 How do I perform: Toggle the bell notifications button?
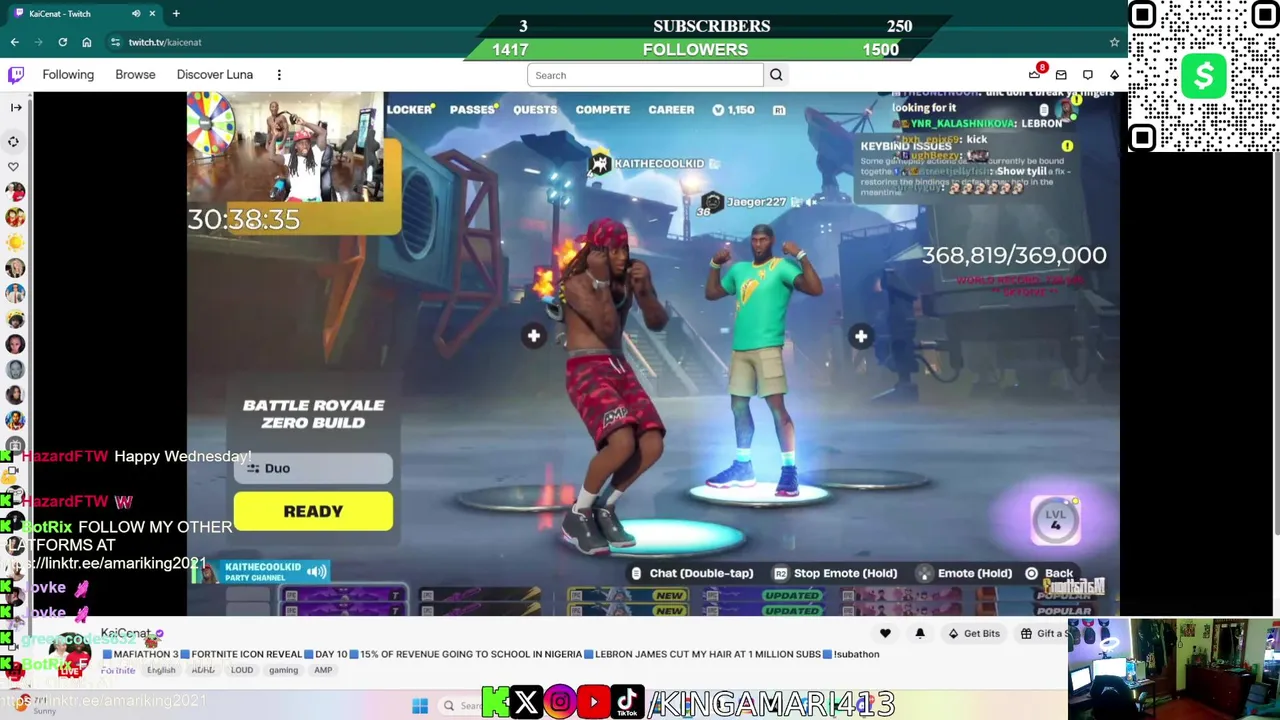920,633
